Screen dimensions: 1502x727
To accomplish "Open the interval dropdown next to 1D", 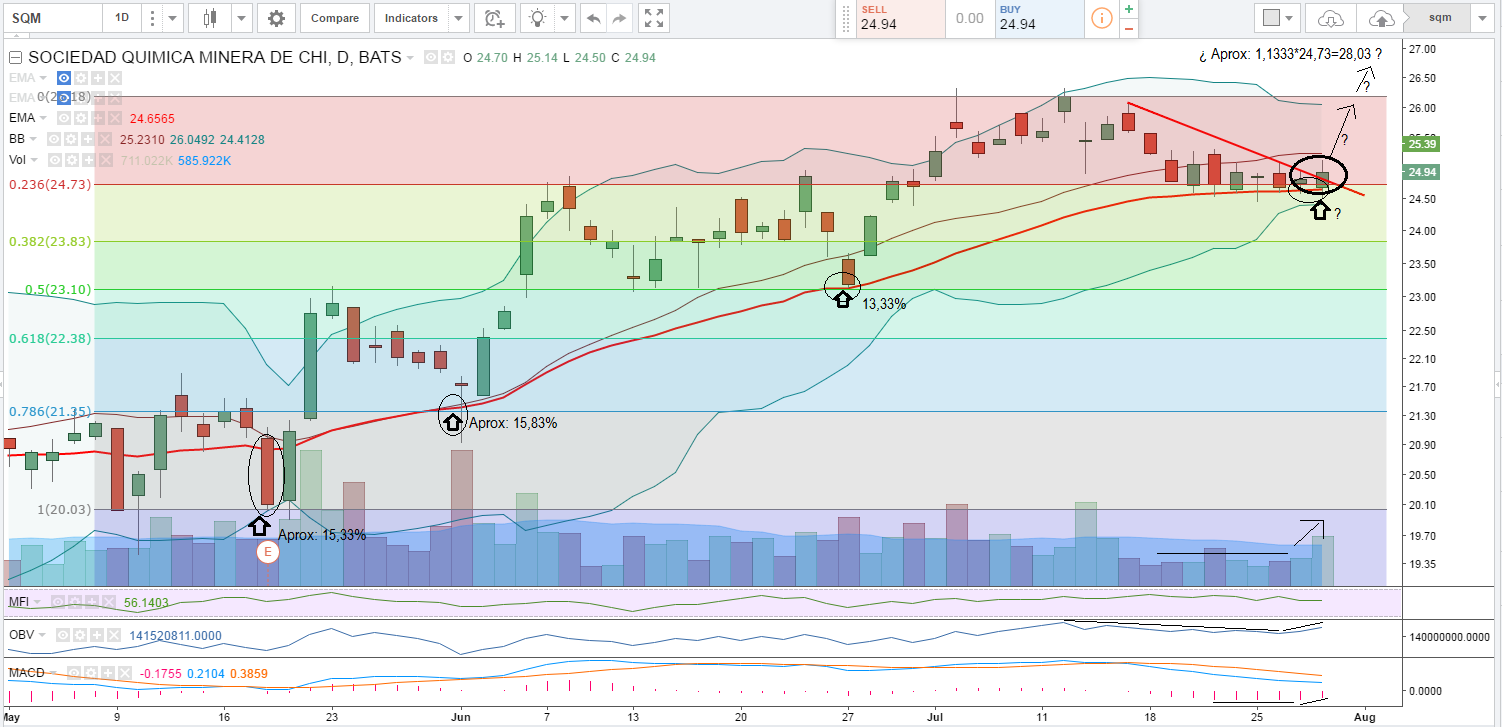I will (x=174, y=18).
